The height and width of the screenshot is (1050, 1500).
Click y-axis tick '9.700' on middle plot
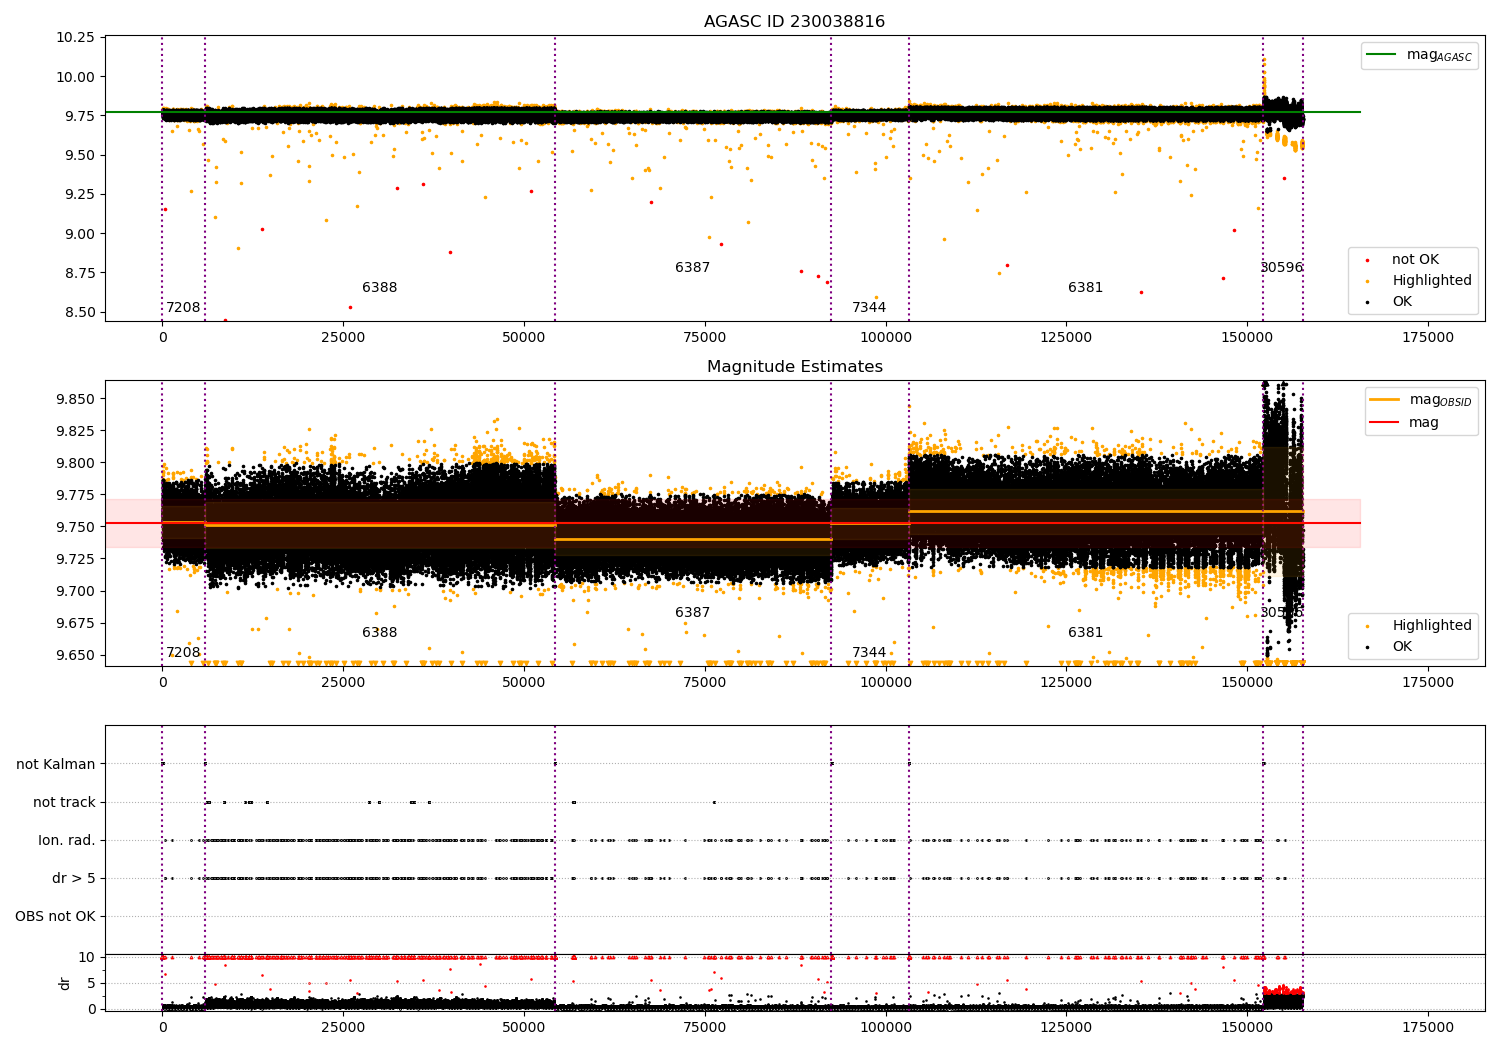pos(75,591)
